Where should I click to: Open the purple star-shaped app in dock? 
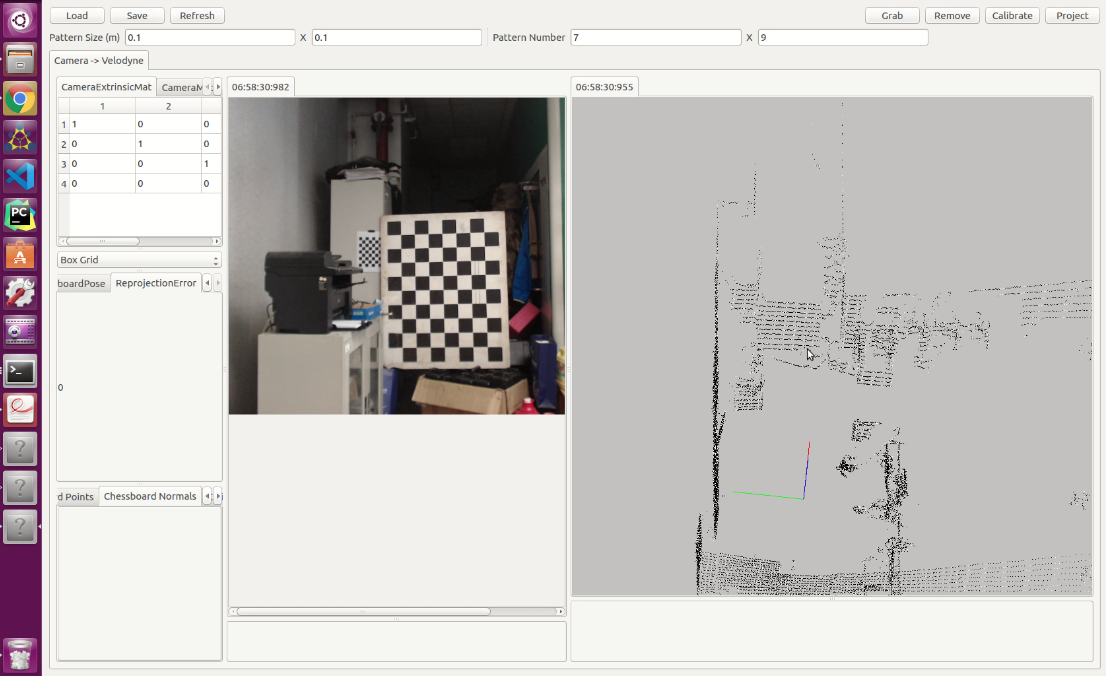[20, 138]
